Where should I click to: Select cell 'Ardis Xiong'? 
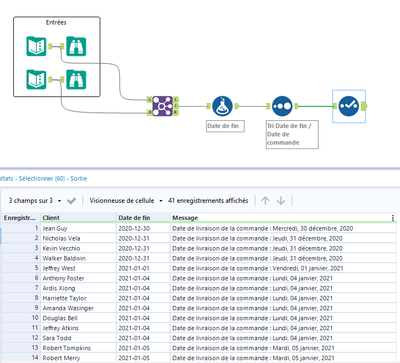point(78,288)
